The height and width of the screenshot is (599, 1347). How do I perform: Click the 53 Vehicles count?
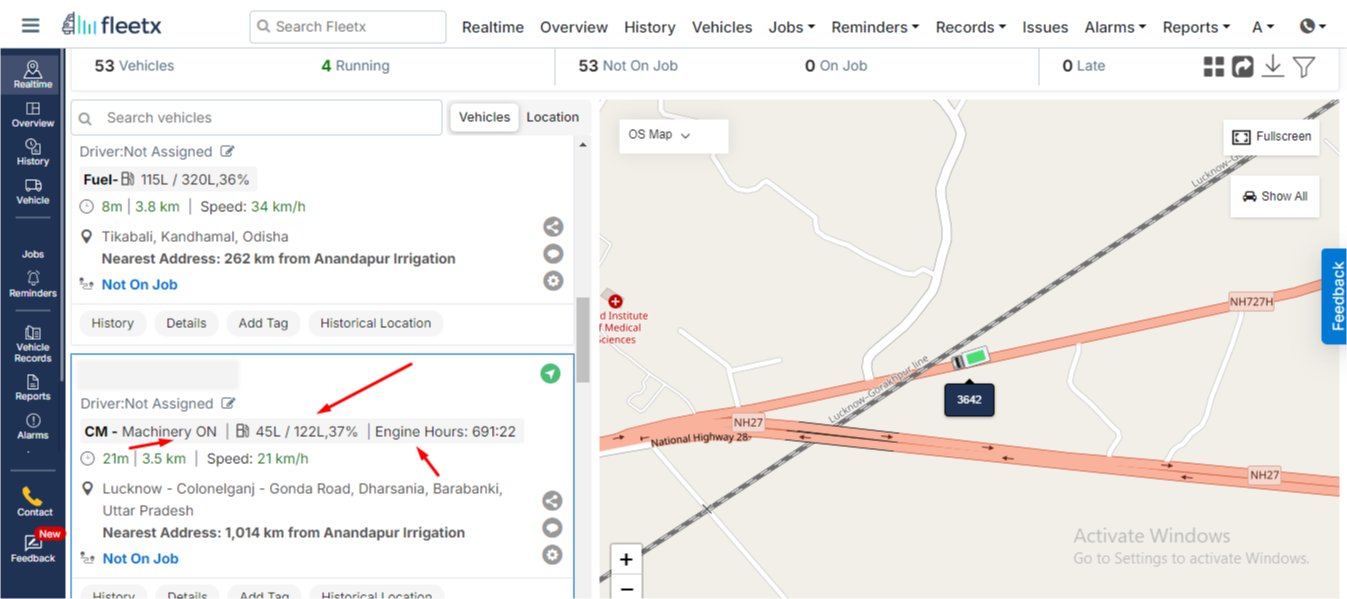coord(134,66)
